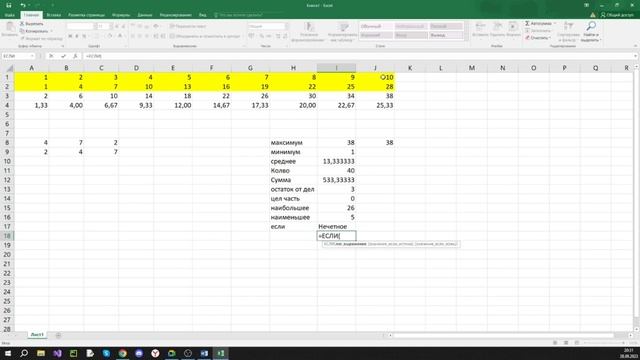The image size is (640, 360).
Task: Click Merge and Center button
Action: [x=205, y=36]
